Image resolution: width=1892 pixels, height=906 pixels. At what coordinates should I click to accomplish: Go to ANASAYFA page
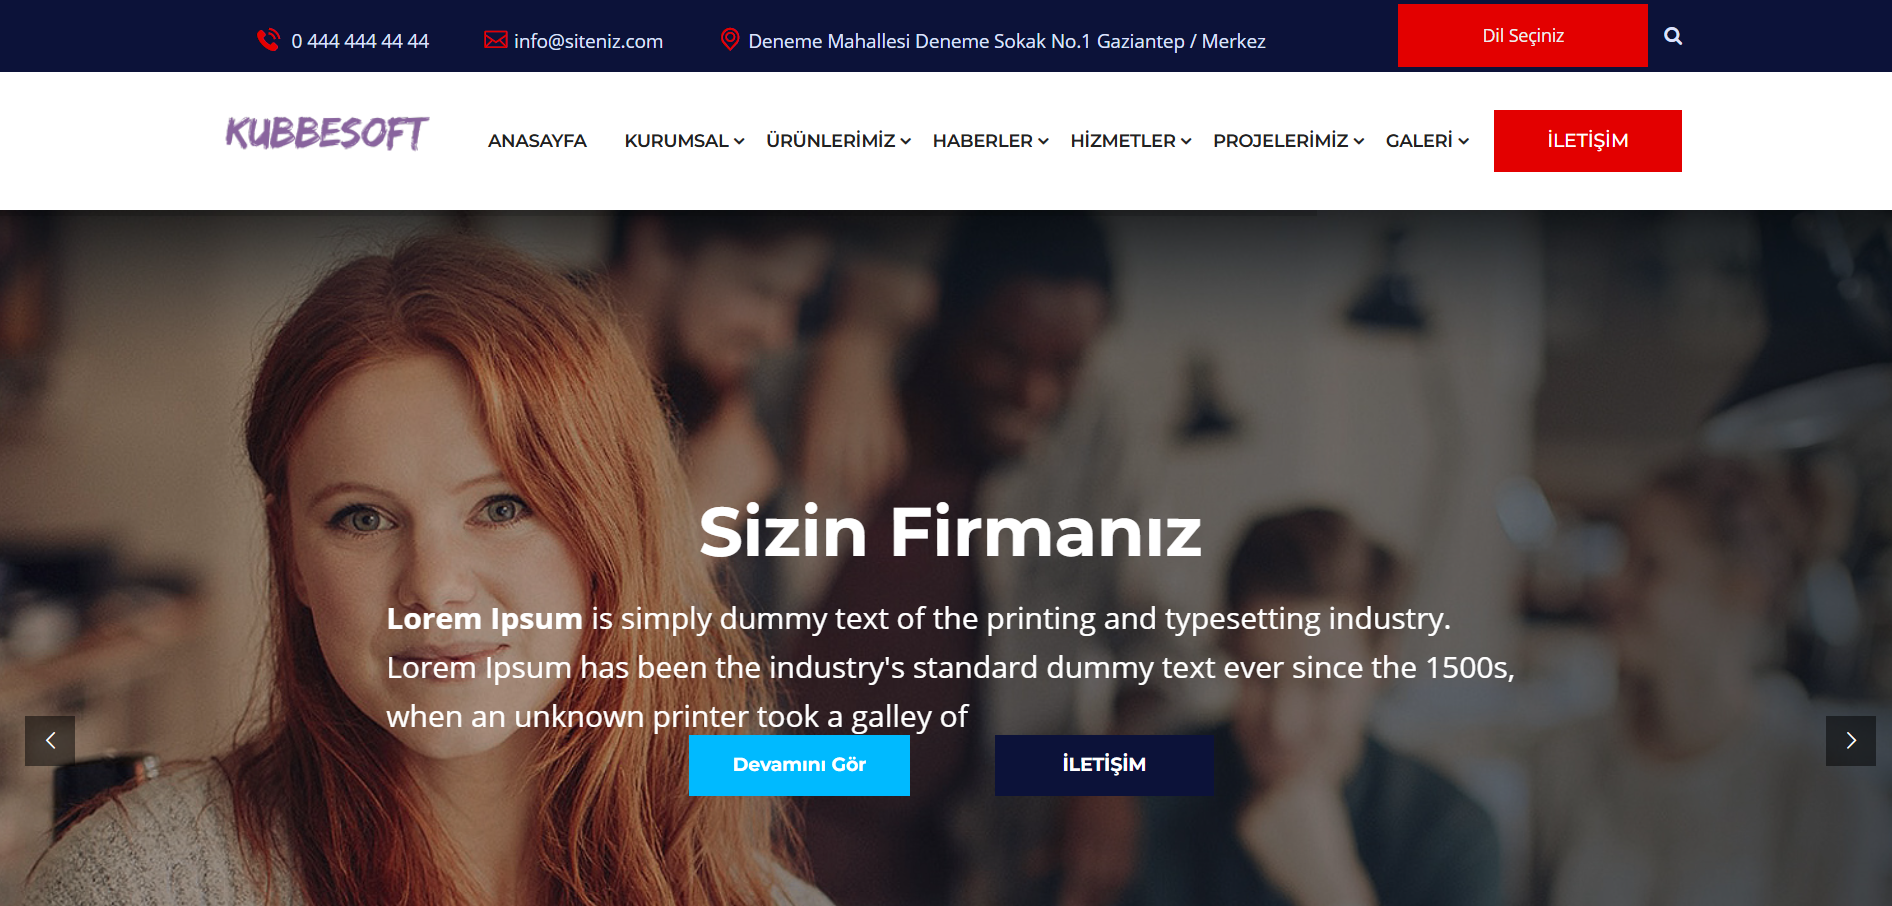(x=537, y=141)
